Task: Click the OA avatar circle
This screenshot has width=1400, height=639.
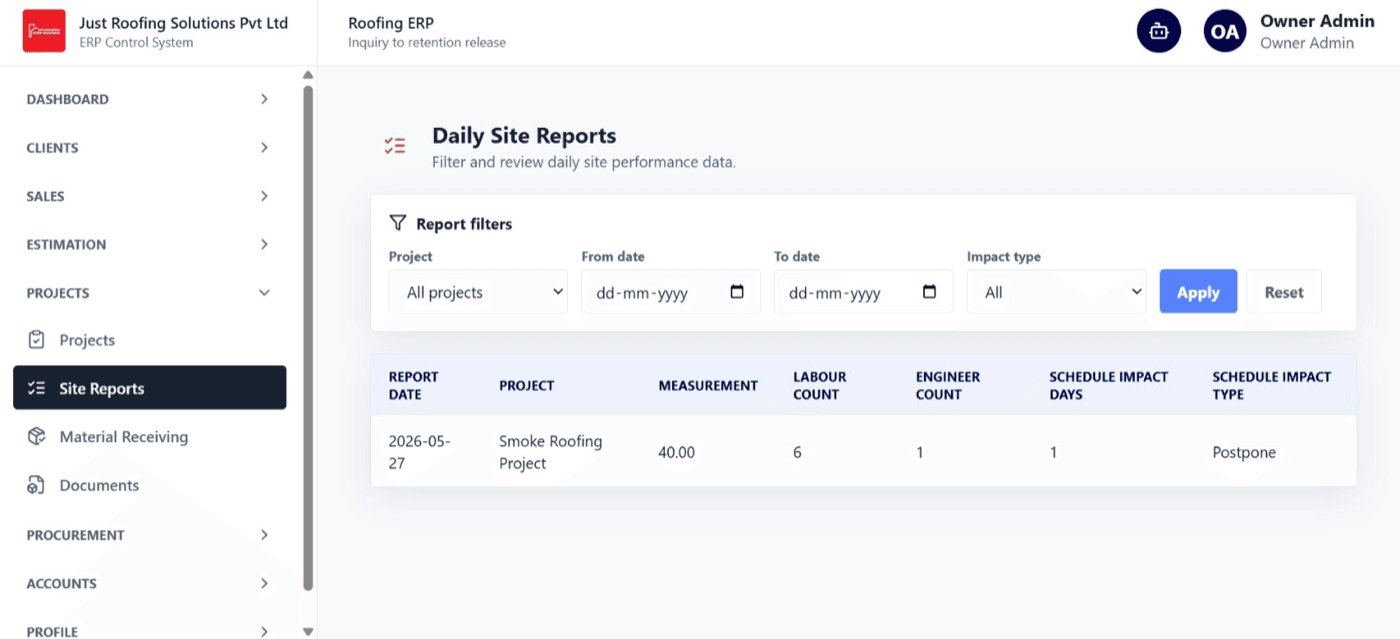Action: (1225, 31)
